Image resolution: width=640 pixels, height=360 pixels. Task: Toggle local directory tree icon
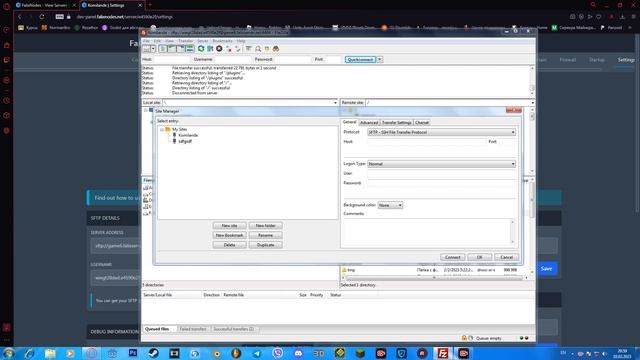click(x=171, y=49)
